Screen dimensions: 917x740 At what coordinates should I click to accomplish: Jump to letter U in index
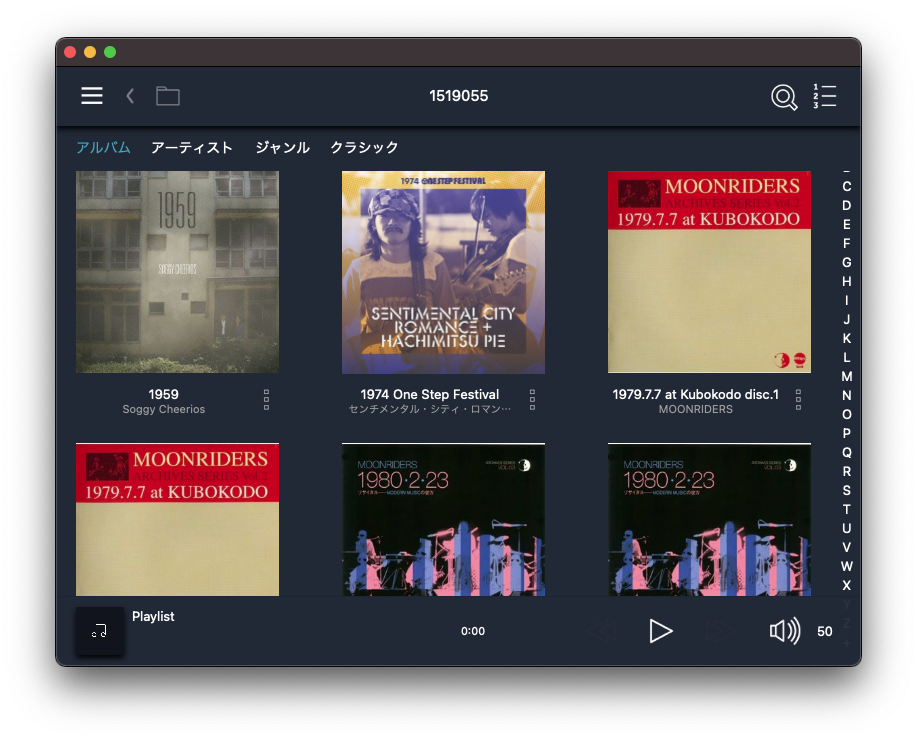[846, 529]
